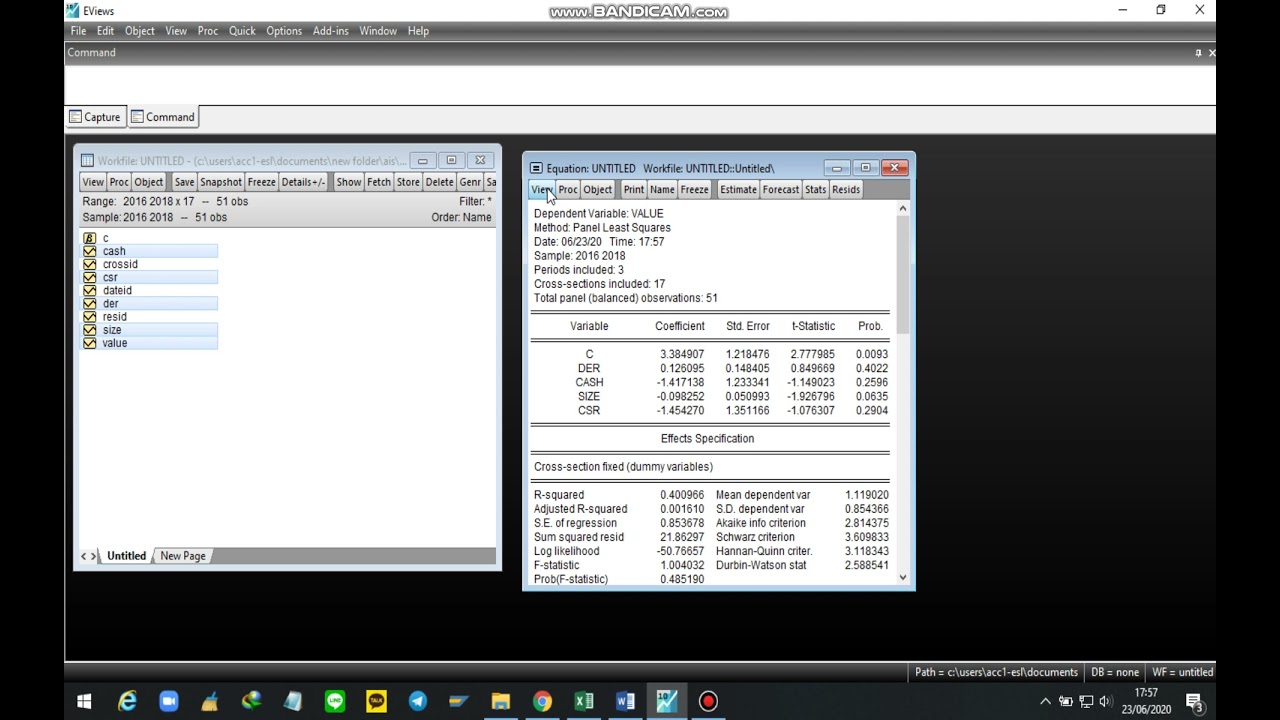Click View button in Equation window

(541, 190)
